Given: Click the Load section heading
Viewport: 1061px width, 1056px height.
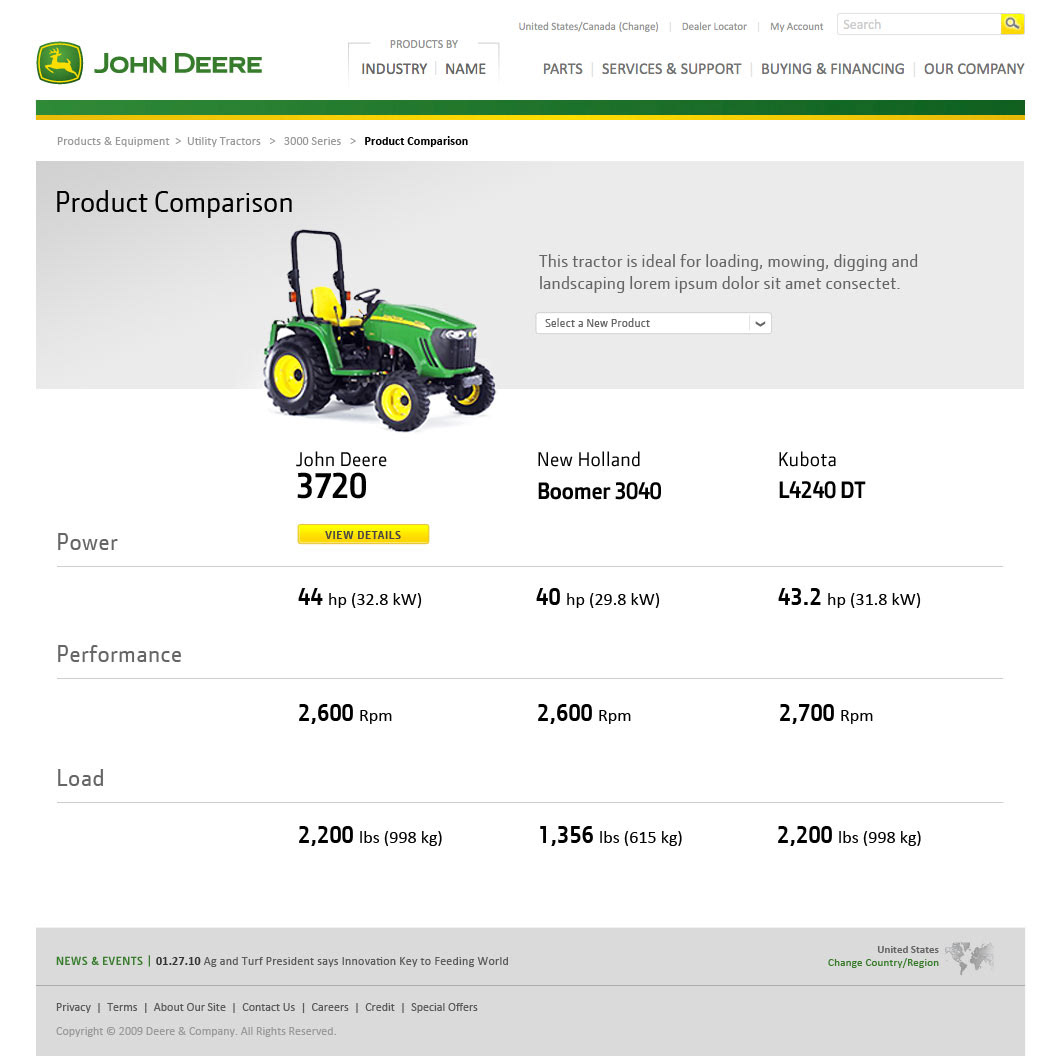Looking at the screenshot, I should coord(81,778).
